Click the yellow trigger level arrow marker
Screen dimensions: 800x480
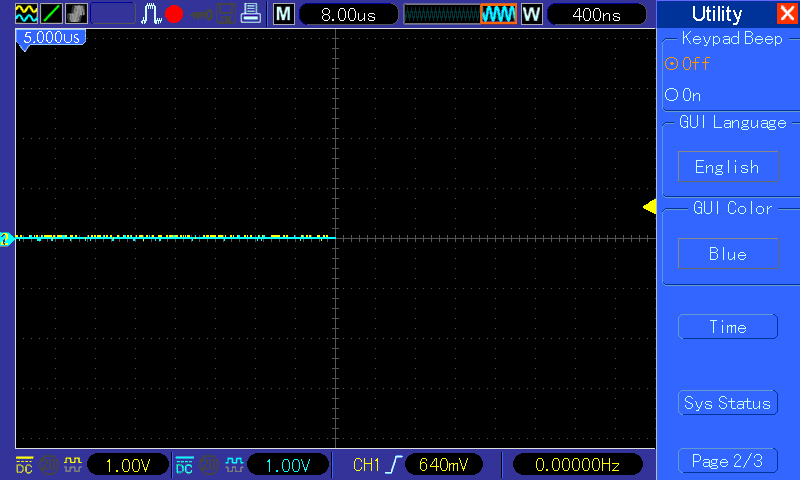click(x=649, y=207)
